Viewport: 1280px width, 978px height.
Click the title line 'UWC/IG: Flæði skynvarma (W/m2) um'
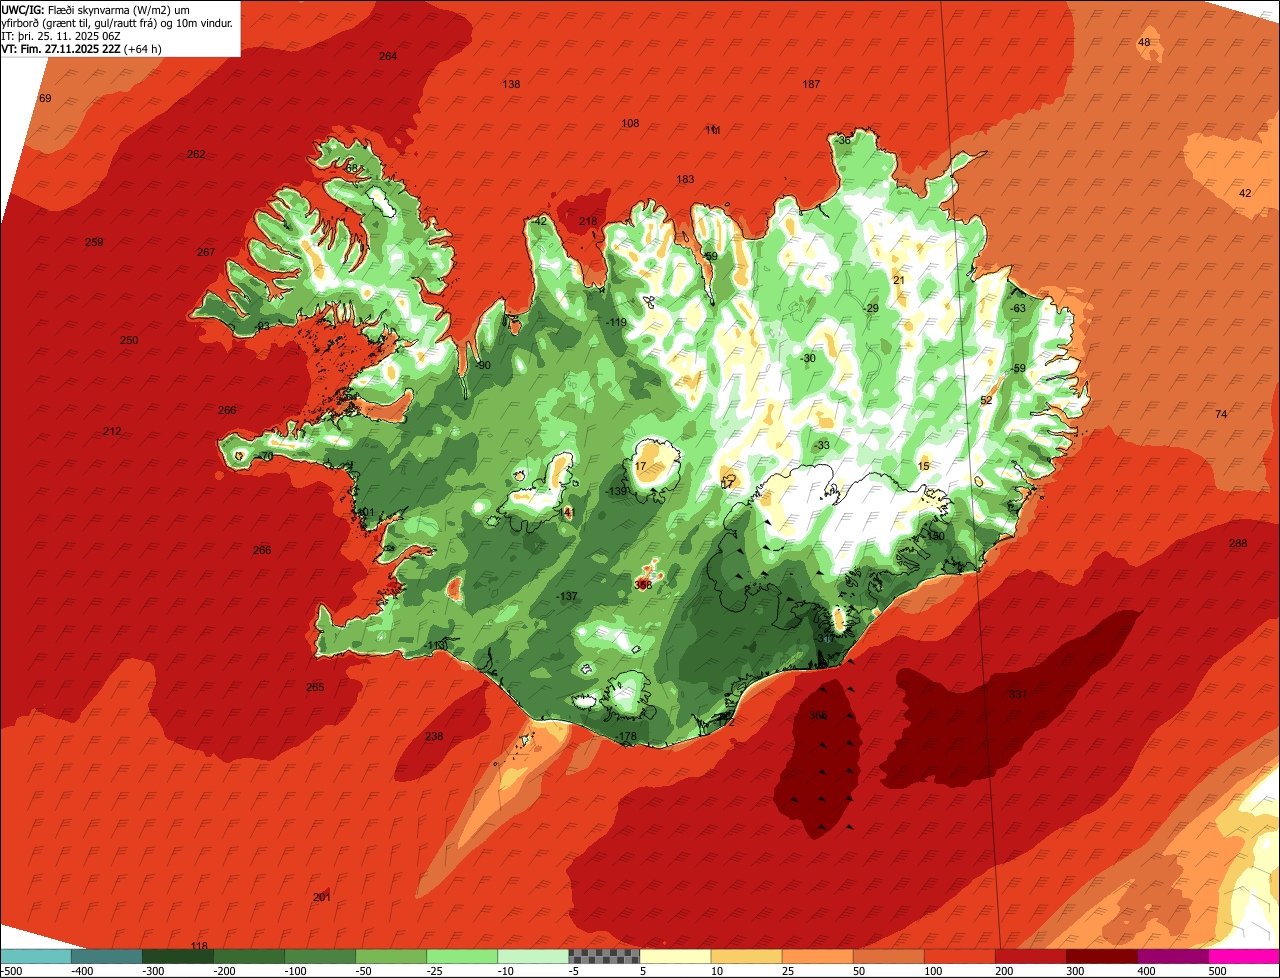pyautogui.click(x=96, y=10)
